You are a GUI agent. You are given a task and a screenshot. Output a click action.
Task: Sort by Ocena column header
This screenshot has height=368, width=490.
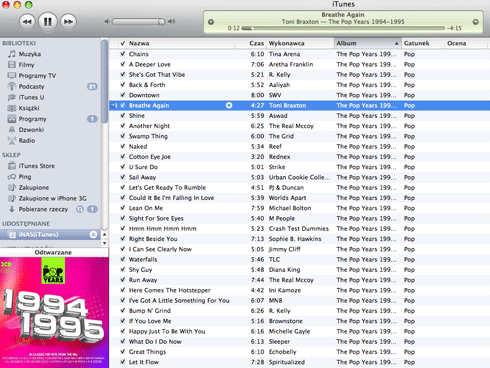tap(466, 43)
